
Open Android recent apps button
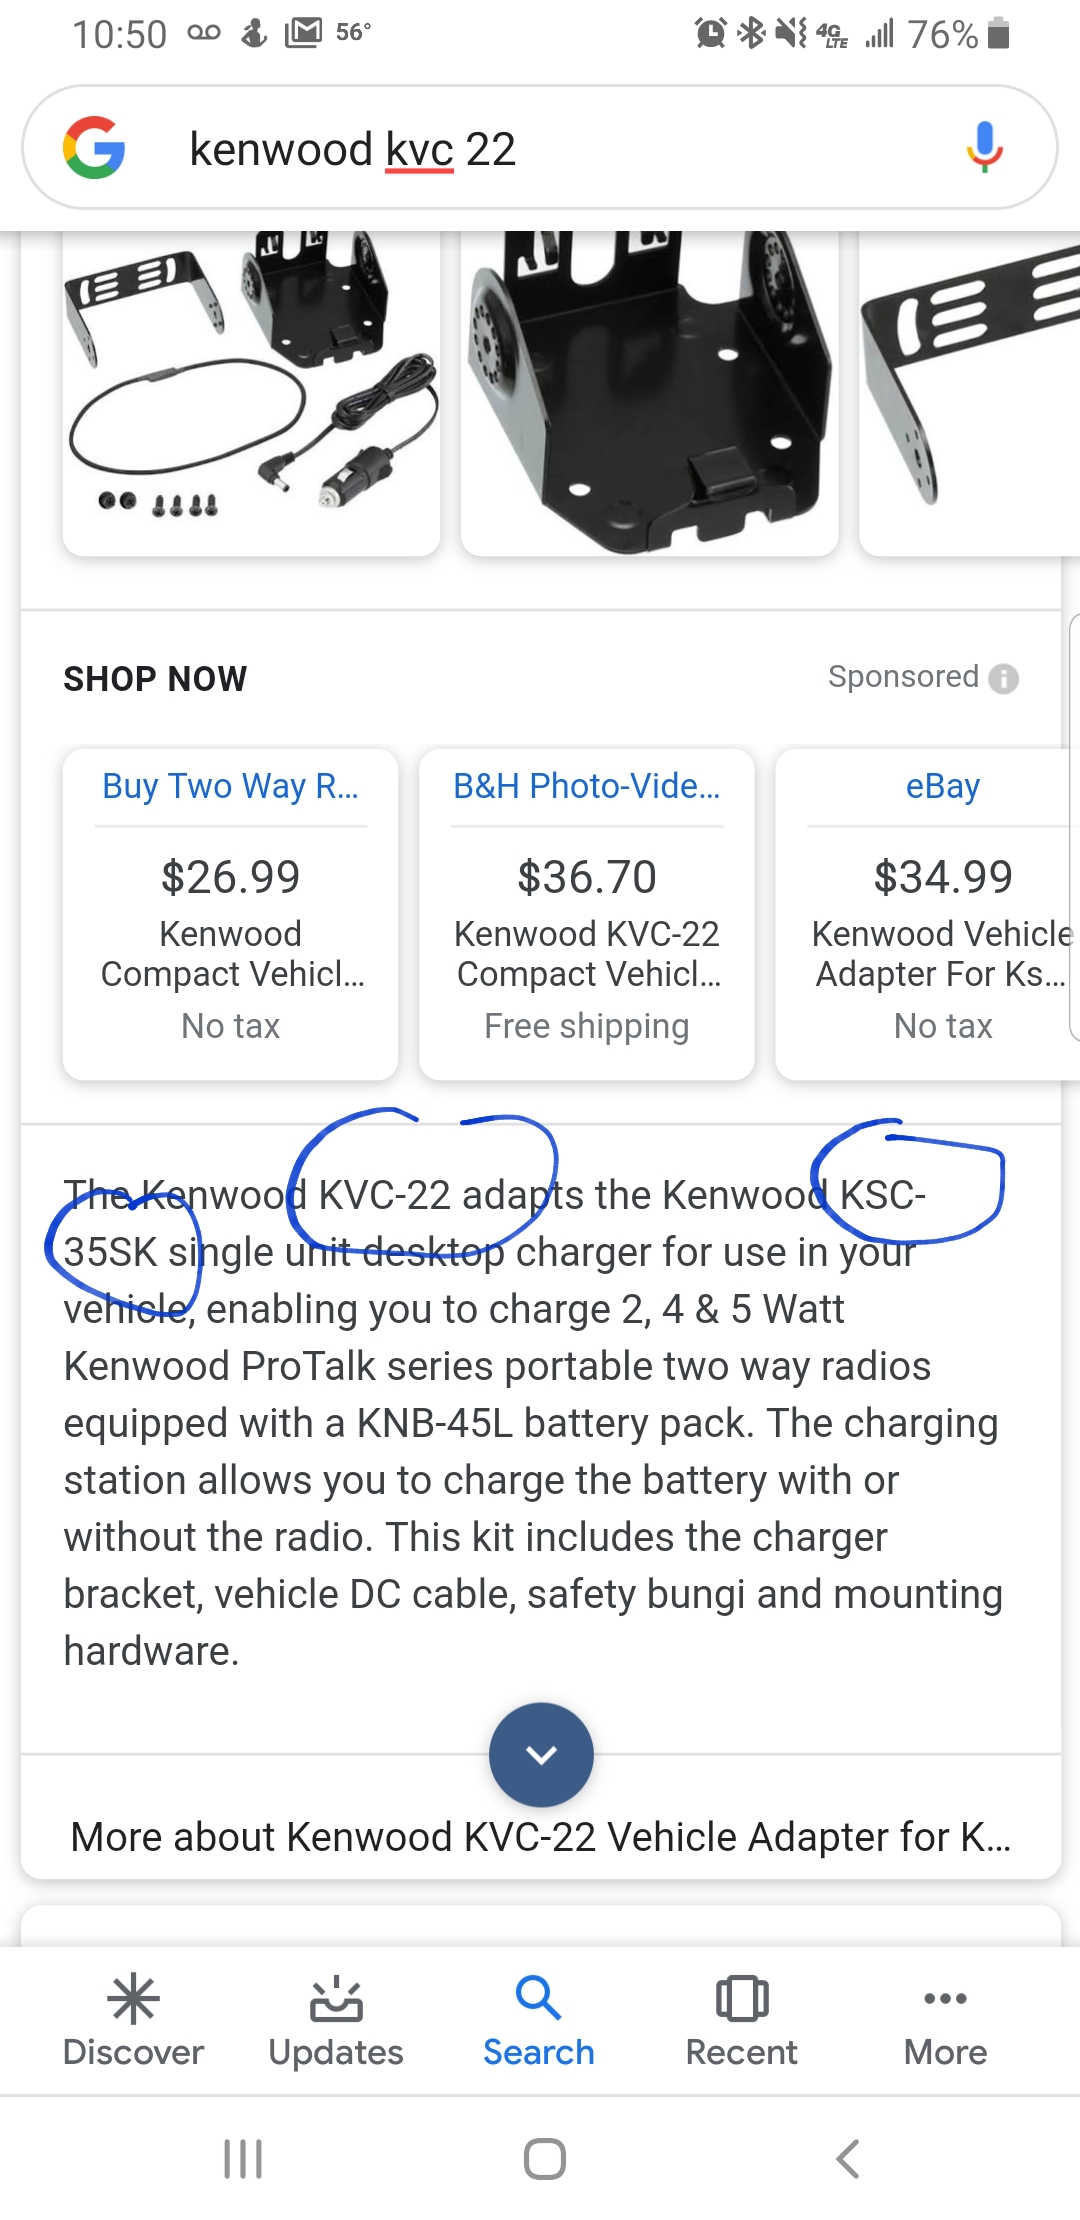point(242,2158)
